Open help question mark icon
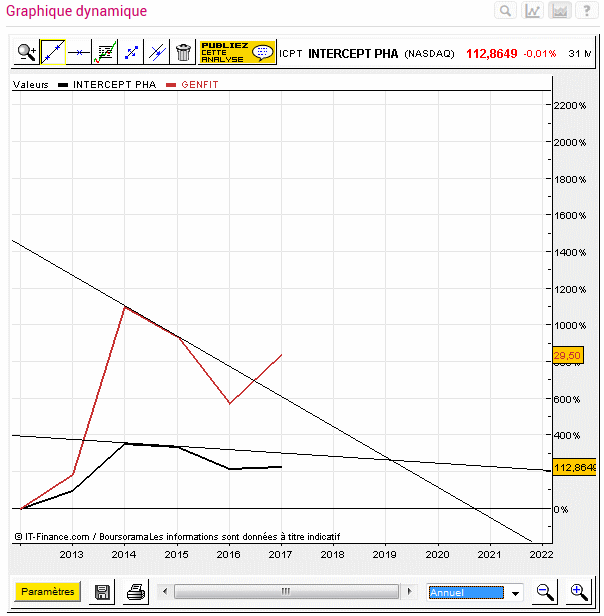Screen dimensions: 604x616 586,11
